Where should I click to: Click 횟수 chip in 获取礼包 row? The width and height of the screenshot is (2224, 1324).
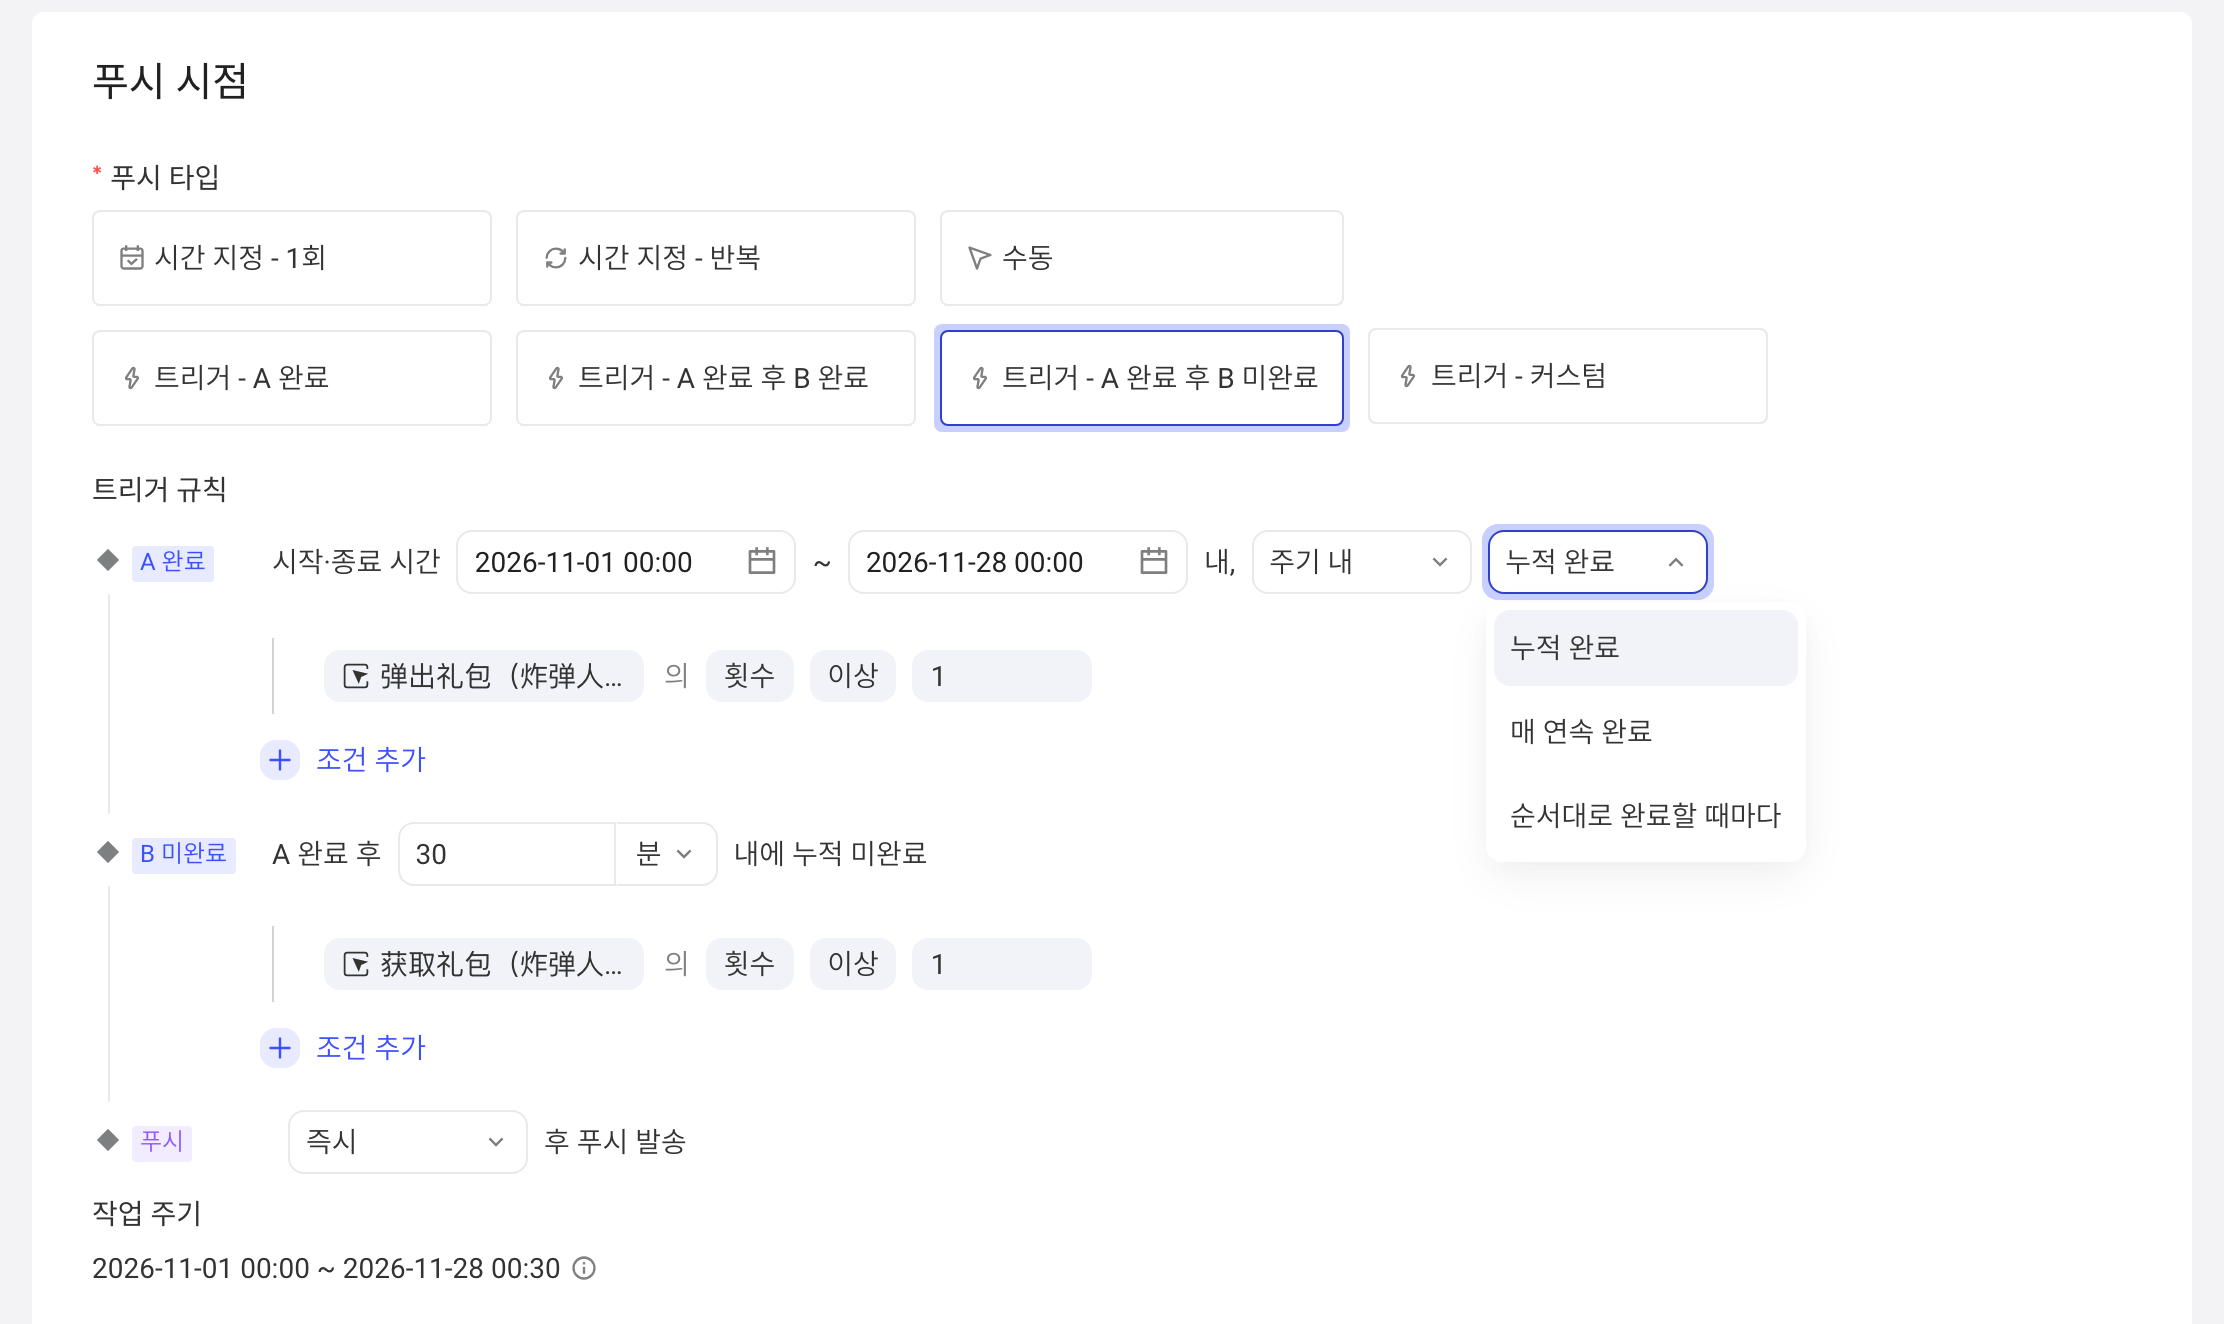pos(749,965)
